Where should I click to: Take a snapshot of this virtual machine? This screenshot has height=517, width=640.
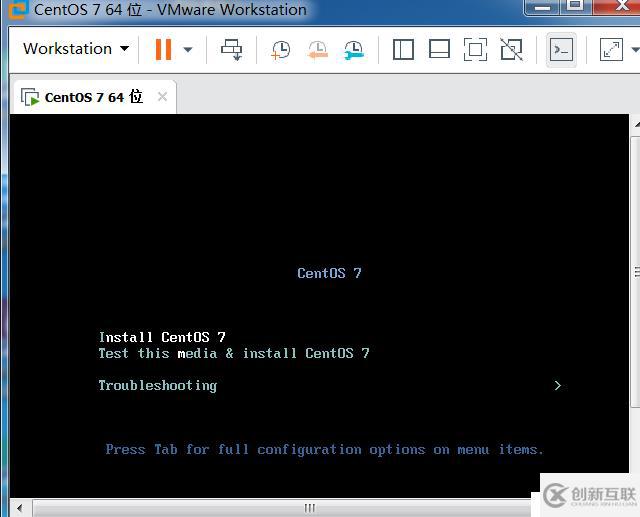coord(280,50)
